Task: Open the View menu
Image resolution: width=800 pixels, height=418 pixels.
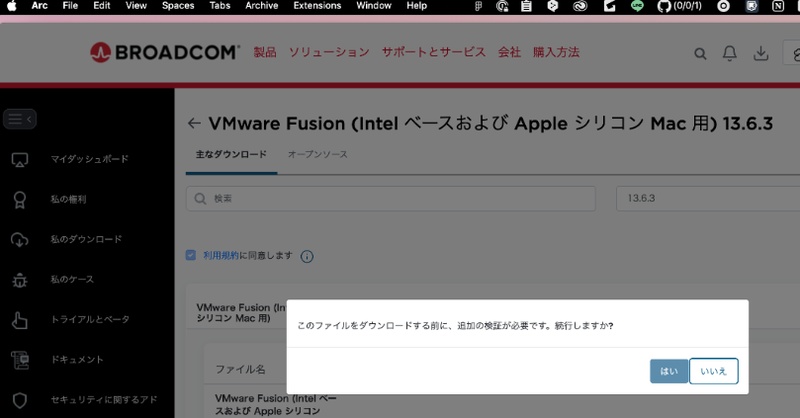Action: pyautogui.click(x=136, y=6)
